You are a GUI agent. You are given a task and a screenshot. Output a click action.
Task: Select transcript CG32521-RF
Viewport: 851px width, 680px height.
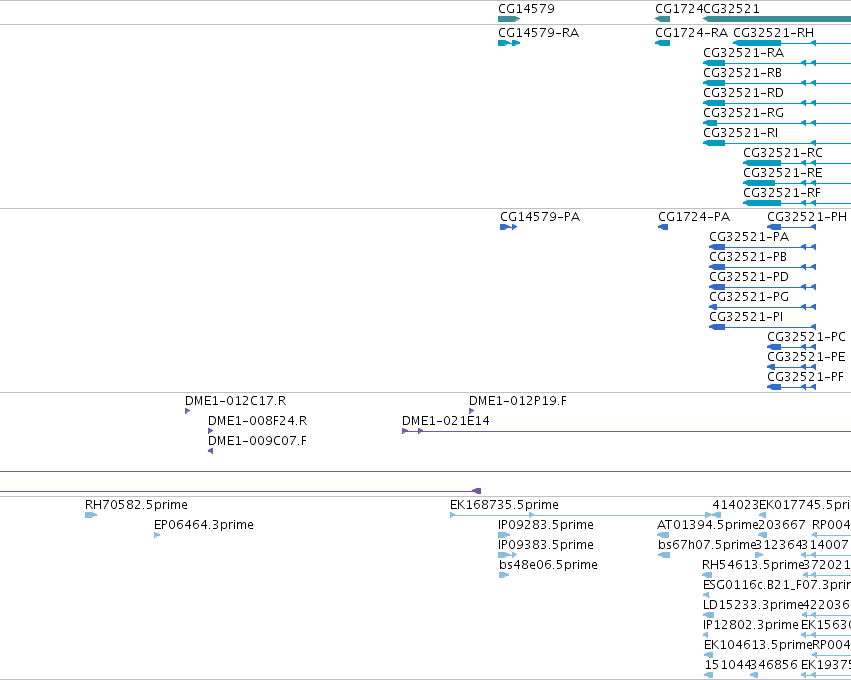[x=782, y=193]
